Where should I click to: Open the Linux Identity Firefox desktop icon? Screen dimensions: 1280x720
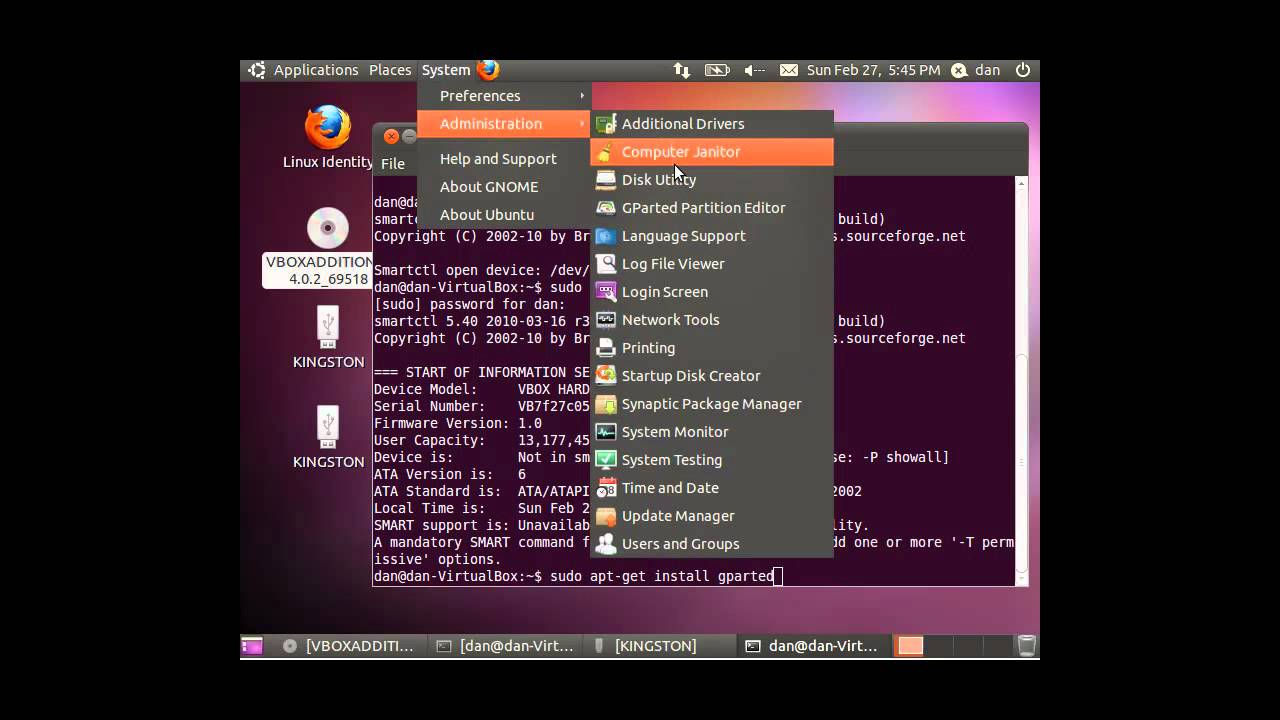point(328,129)
